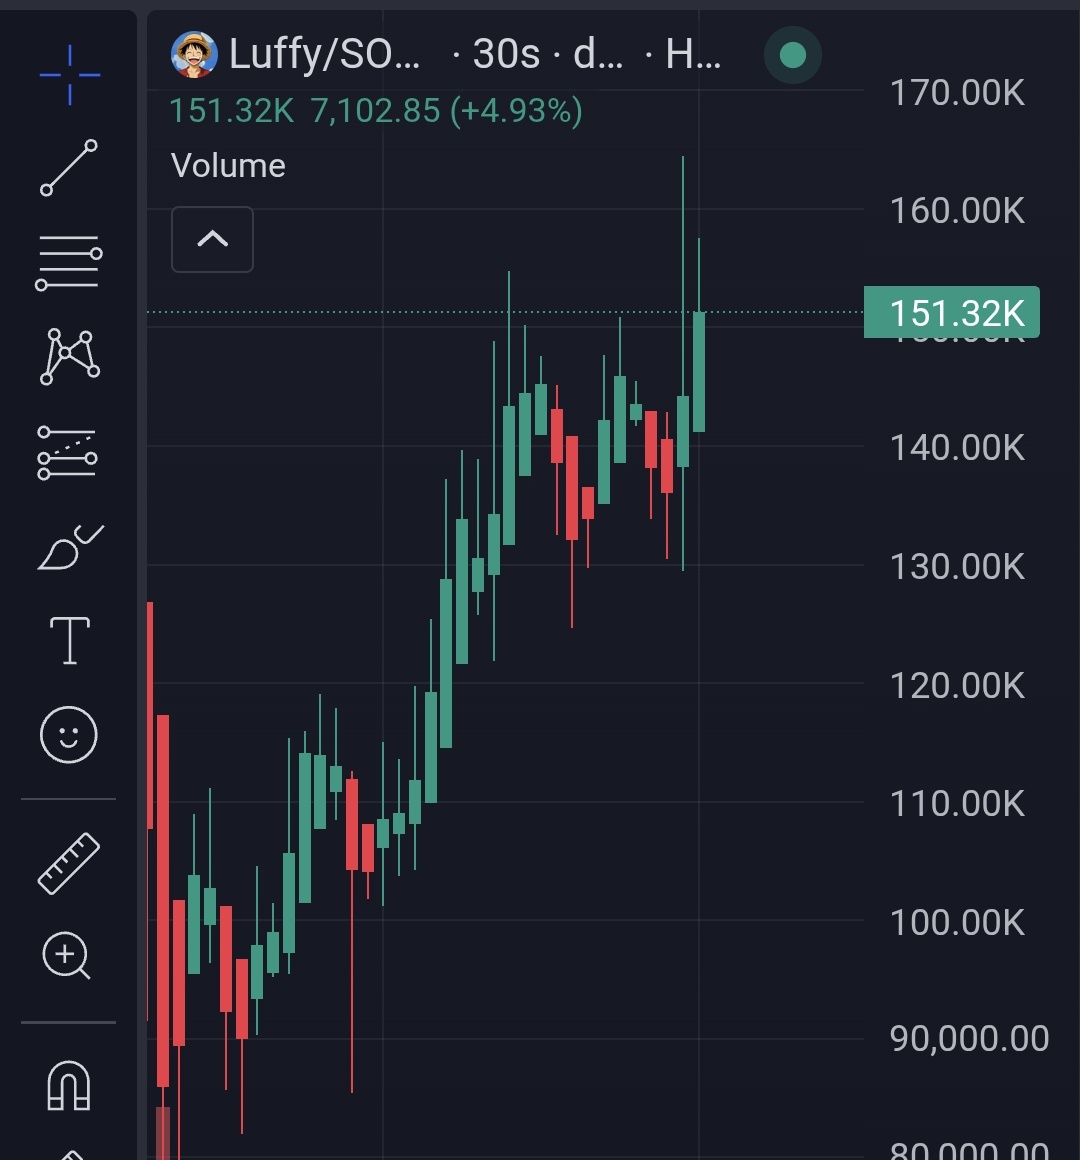
Task: Click the 160.00K price scale label
Action: point(957,211)
